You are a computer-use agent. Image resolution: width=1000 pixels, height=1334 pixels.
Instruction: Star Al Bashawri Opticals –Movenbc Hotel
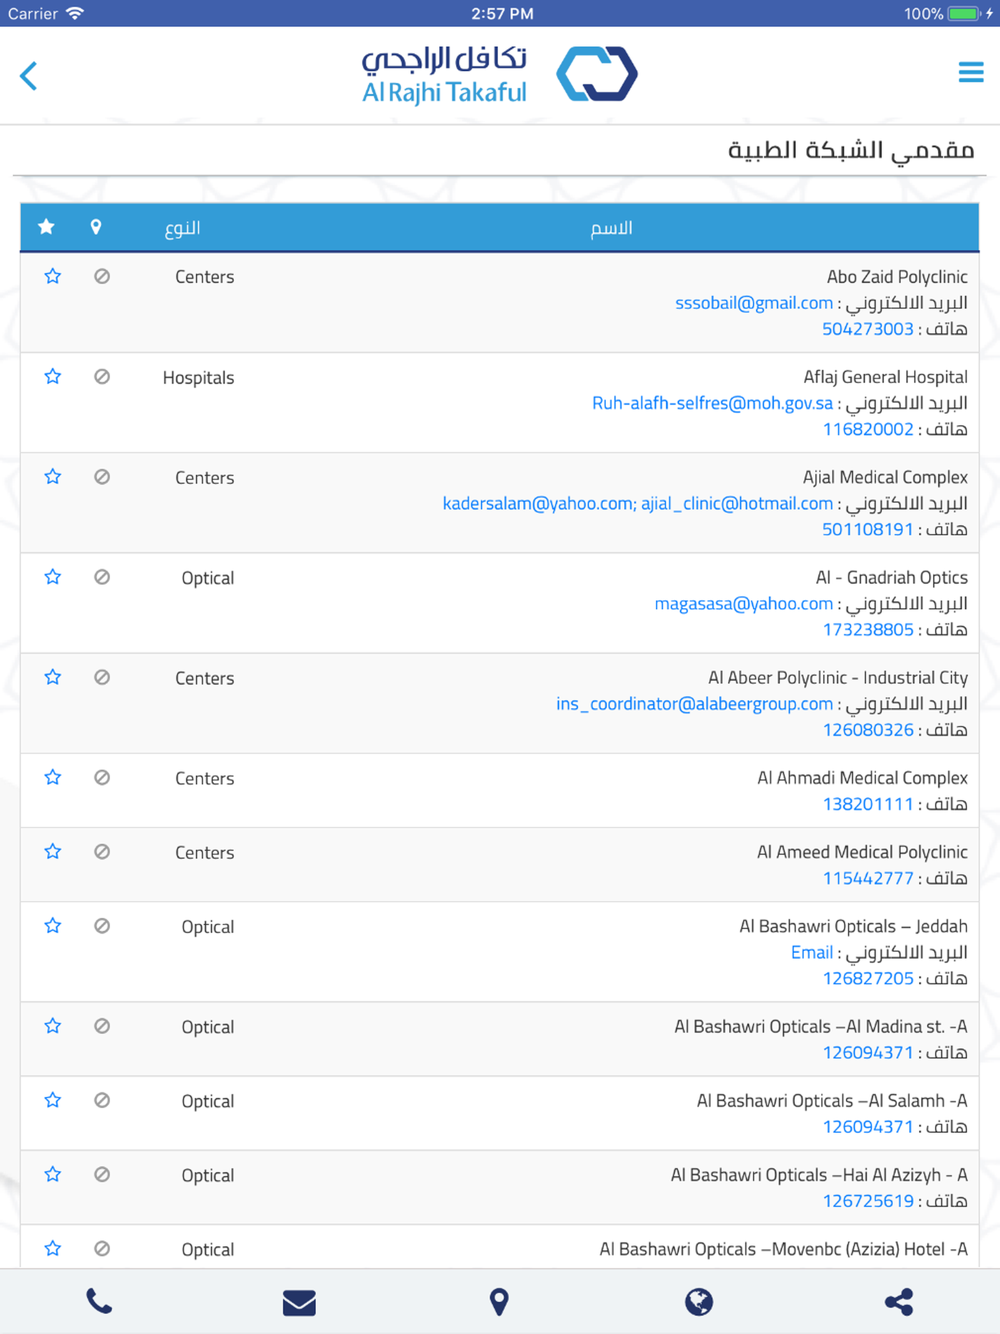coord(53,1248)
